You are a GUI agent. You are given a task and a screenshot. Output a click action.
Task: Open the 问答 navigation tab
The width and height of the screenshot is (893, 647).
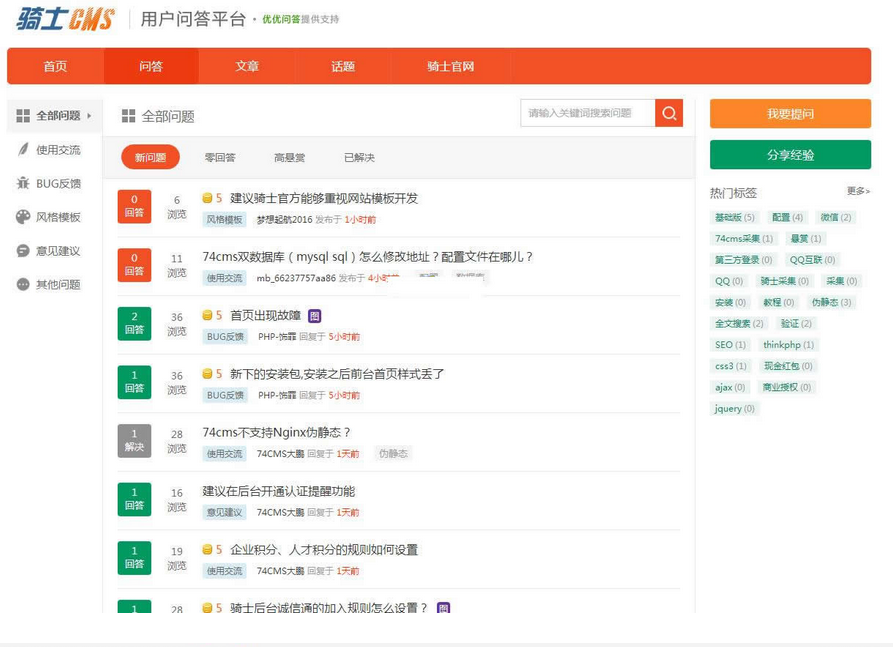click(151, 66)
